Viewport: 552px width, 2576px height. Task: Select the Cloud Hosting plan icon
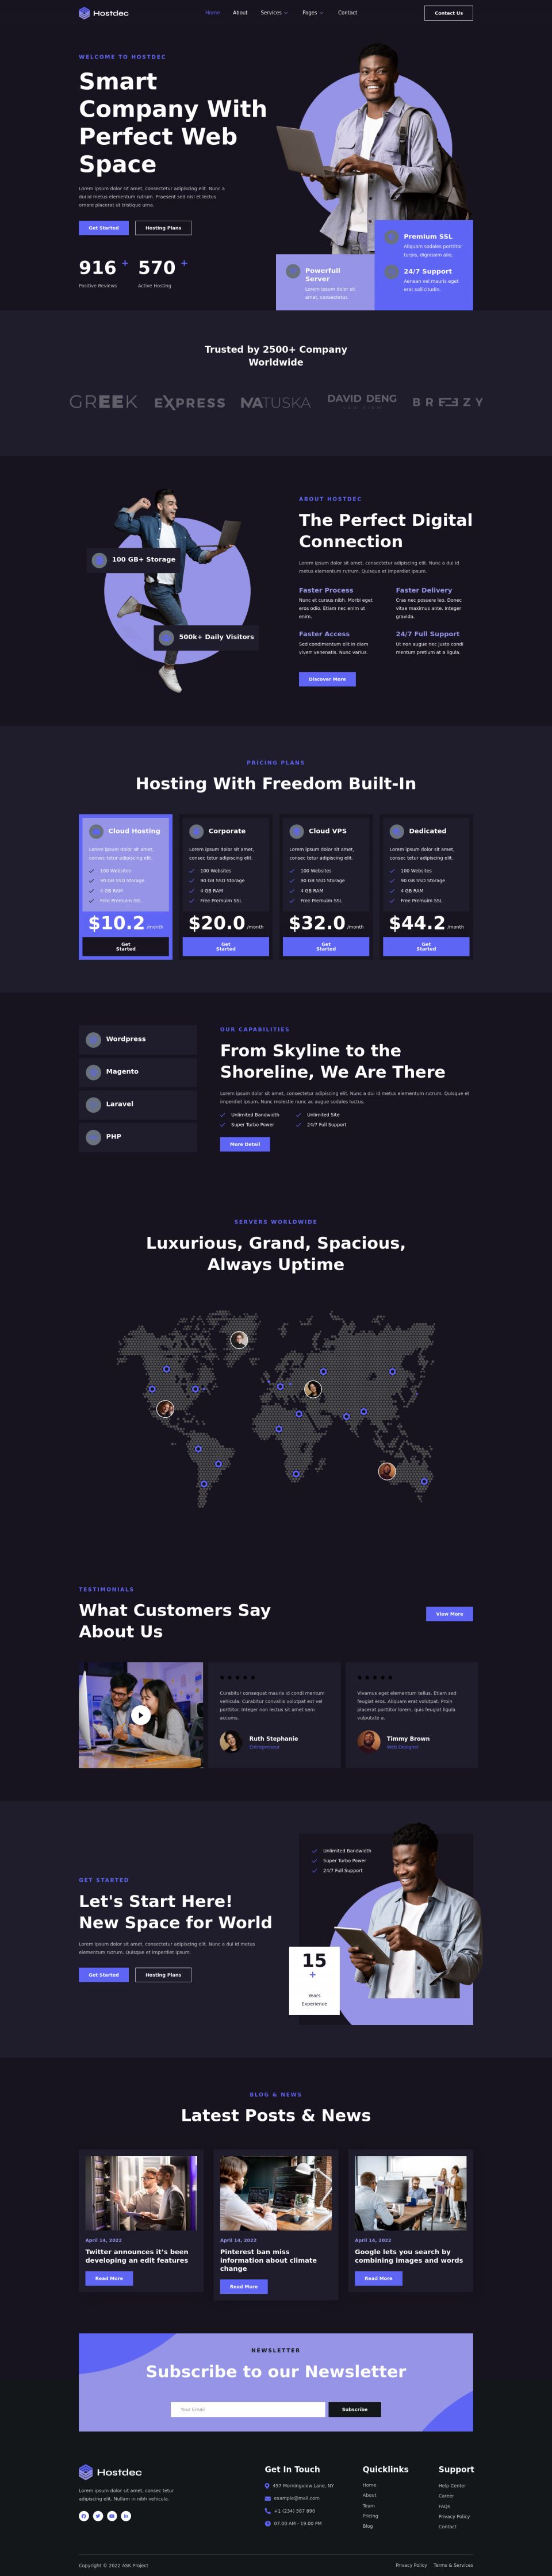click(96, 831)
